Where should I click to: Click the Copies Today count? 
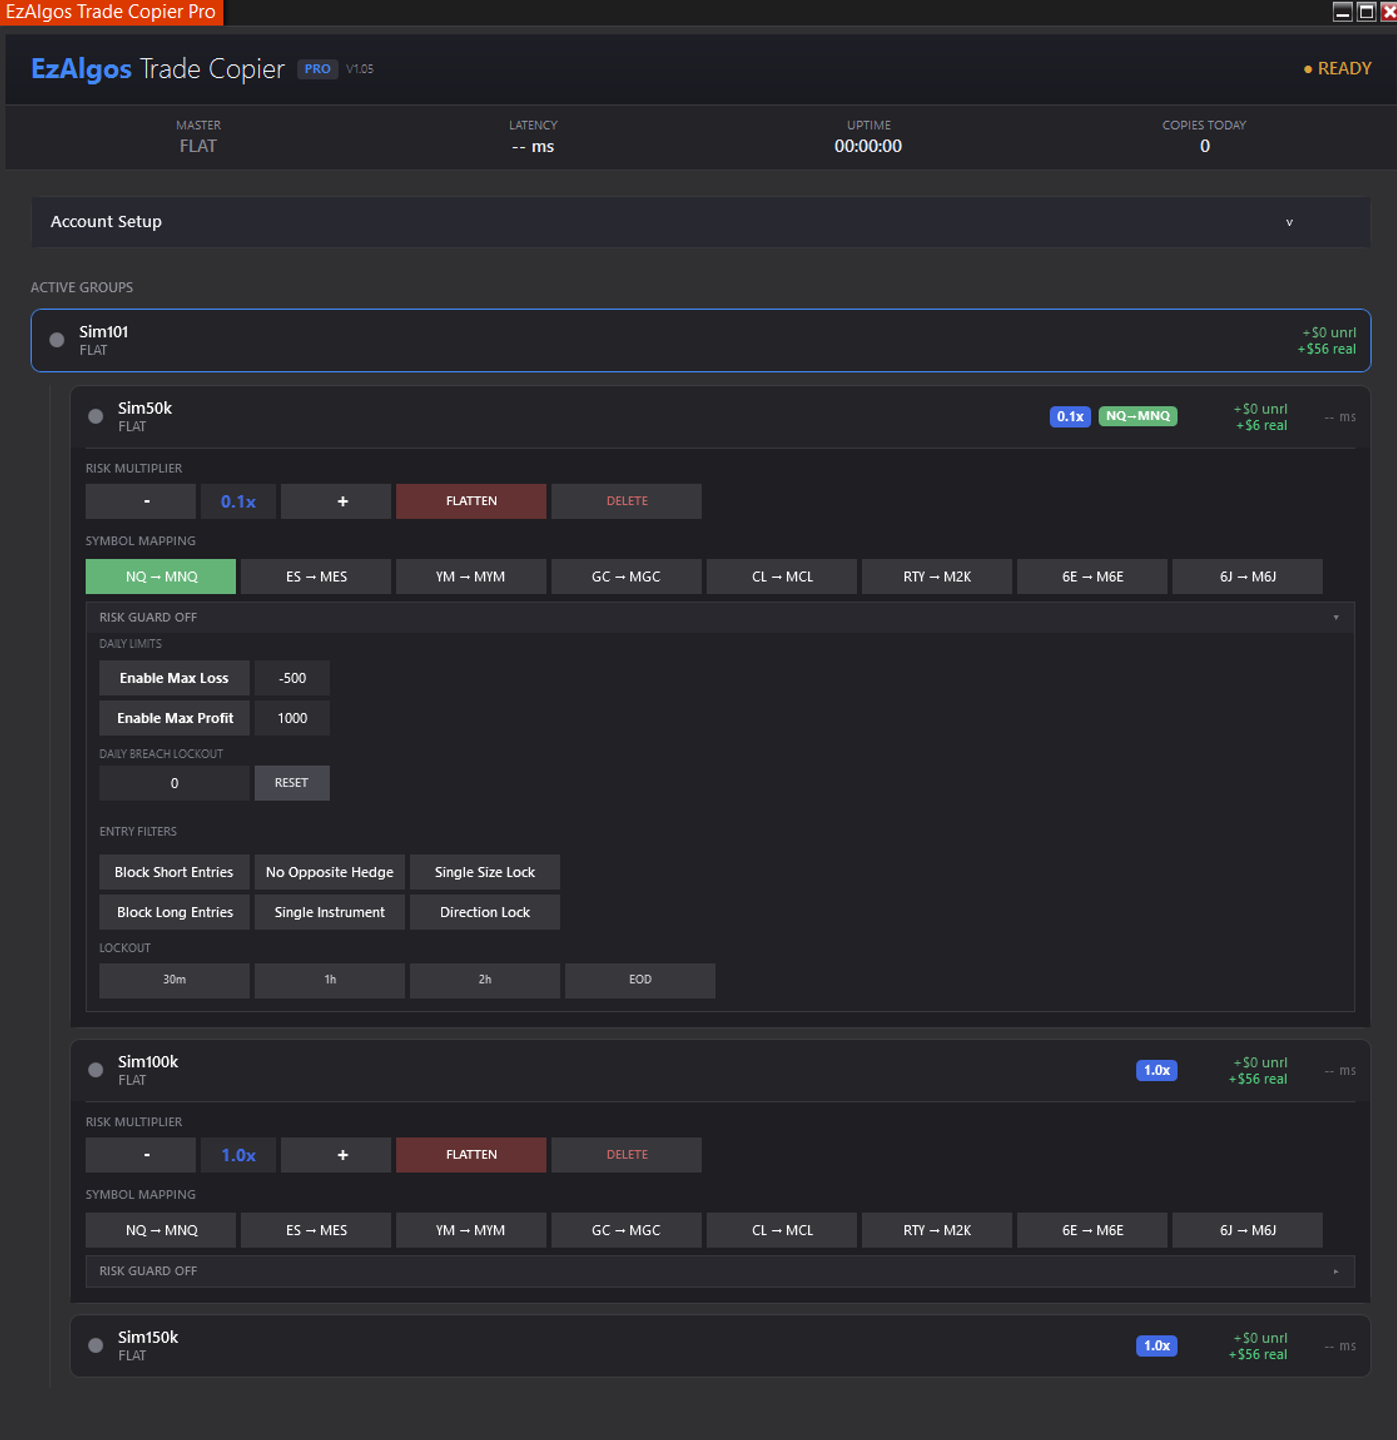pos(1205,146)
